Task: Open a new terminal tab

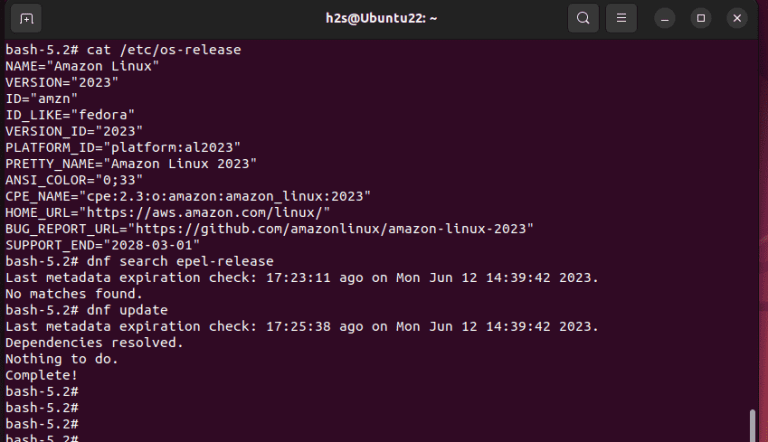Action: [x=27, y=18]
